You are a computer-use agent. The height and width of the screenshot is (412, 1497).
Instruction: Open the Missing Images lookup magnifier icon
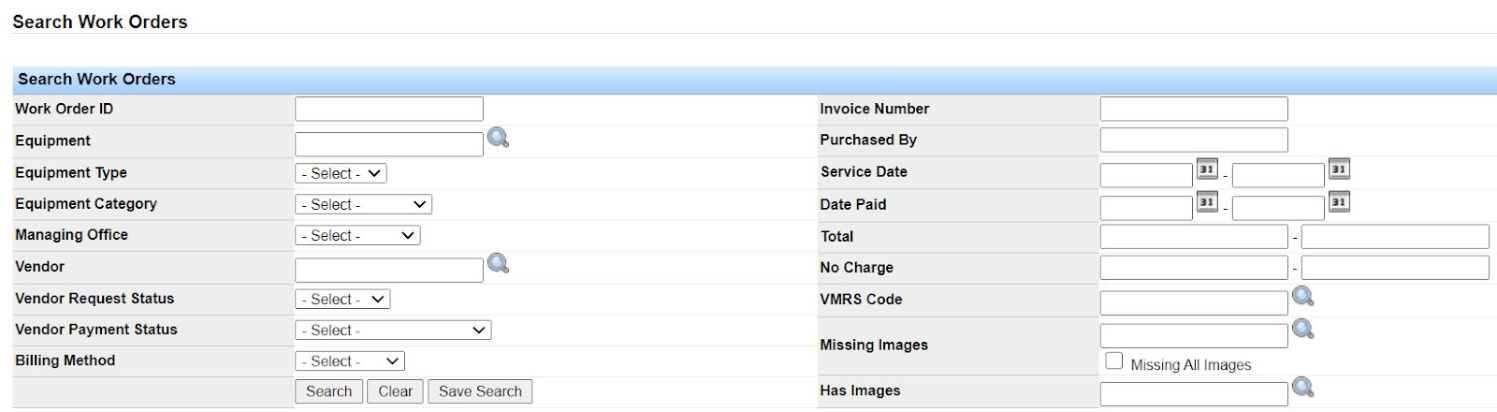[x=1302, y=328]
